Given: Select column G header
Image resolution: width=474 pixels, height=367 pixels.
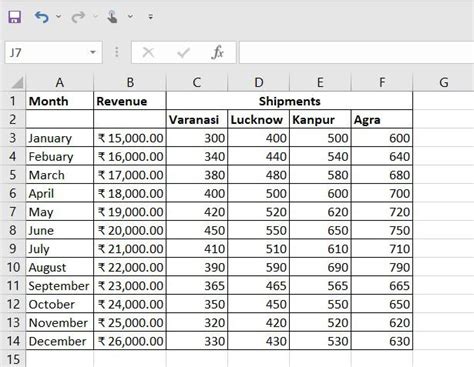Looking at the screenshot, I should point(443,82).
